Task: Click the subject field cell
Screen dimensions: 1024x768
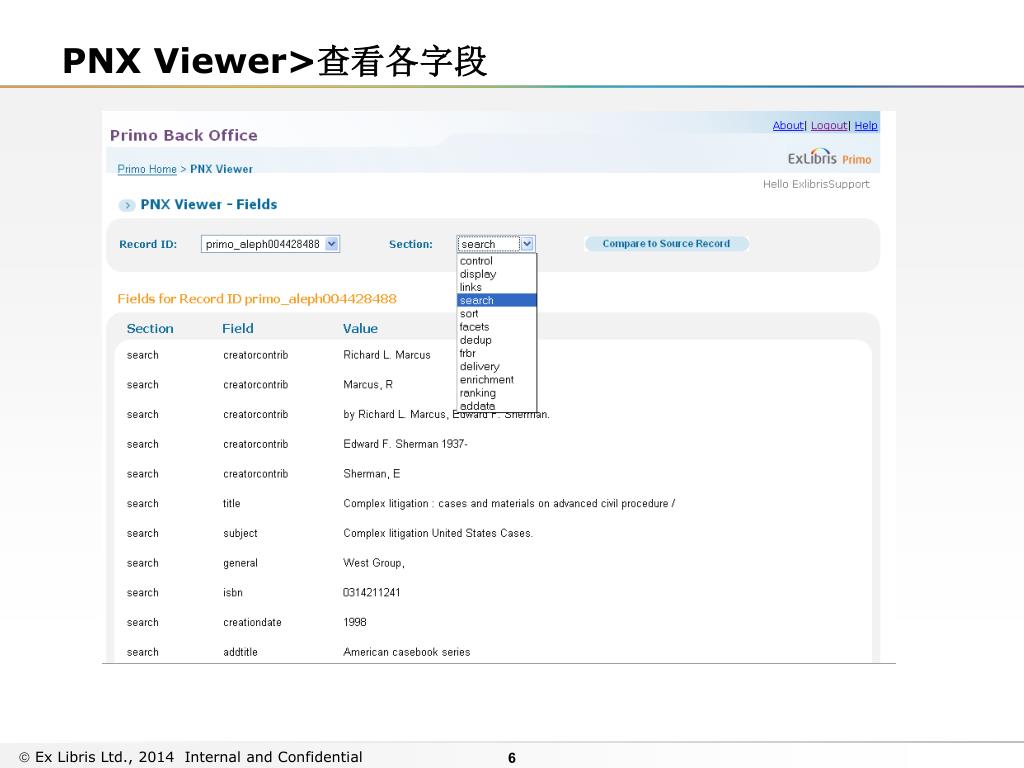Action: pyautogui.click(x=240, y=534)
